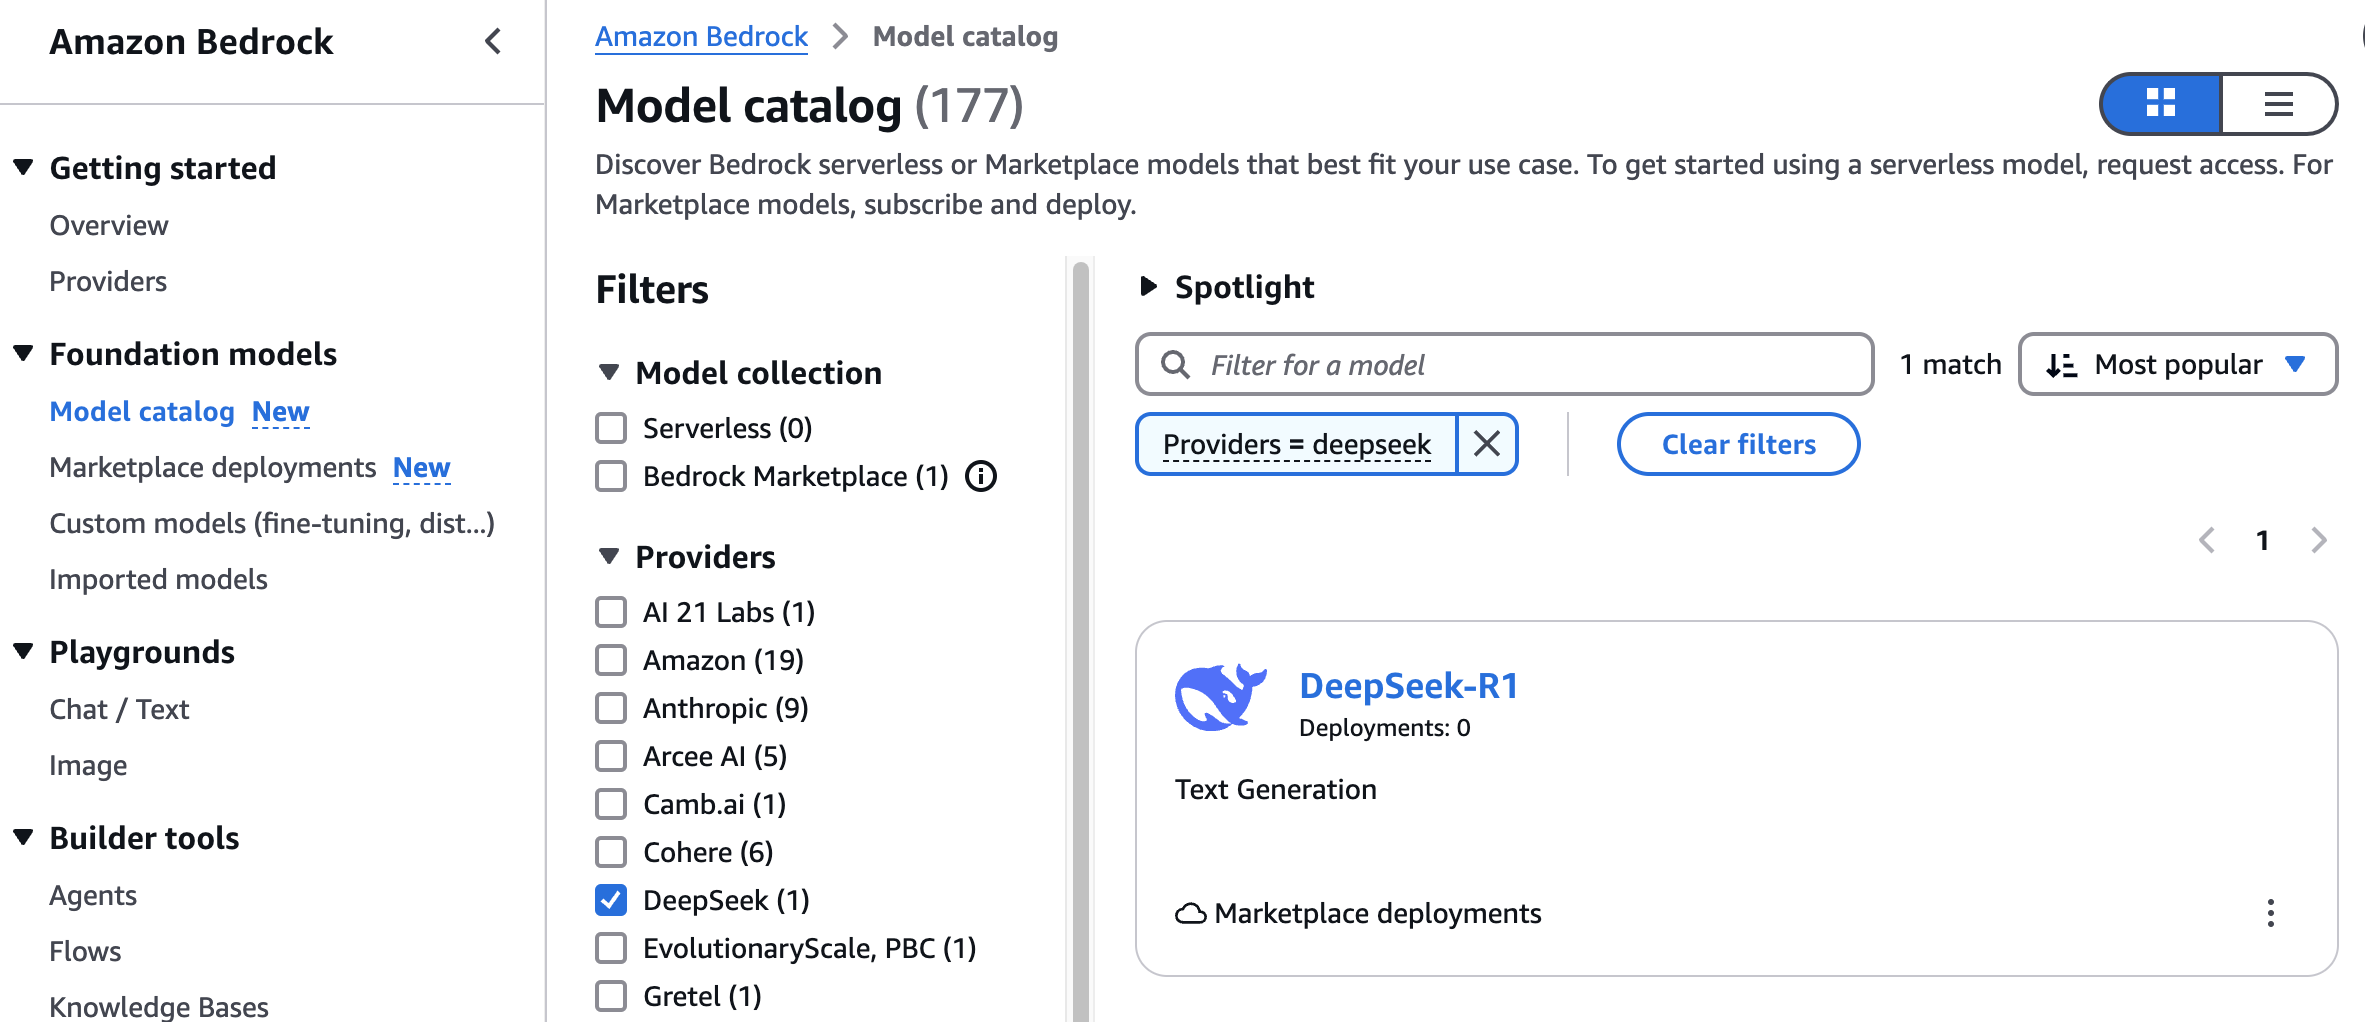Check the Anthropic provider filter
The width and height of the screenshot is (2365, 1022).
tap(611, 708)
